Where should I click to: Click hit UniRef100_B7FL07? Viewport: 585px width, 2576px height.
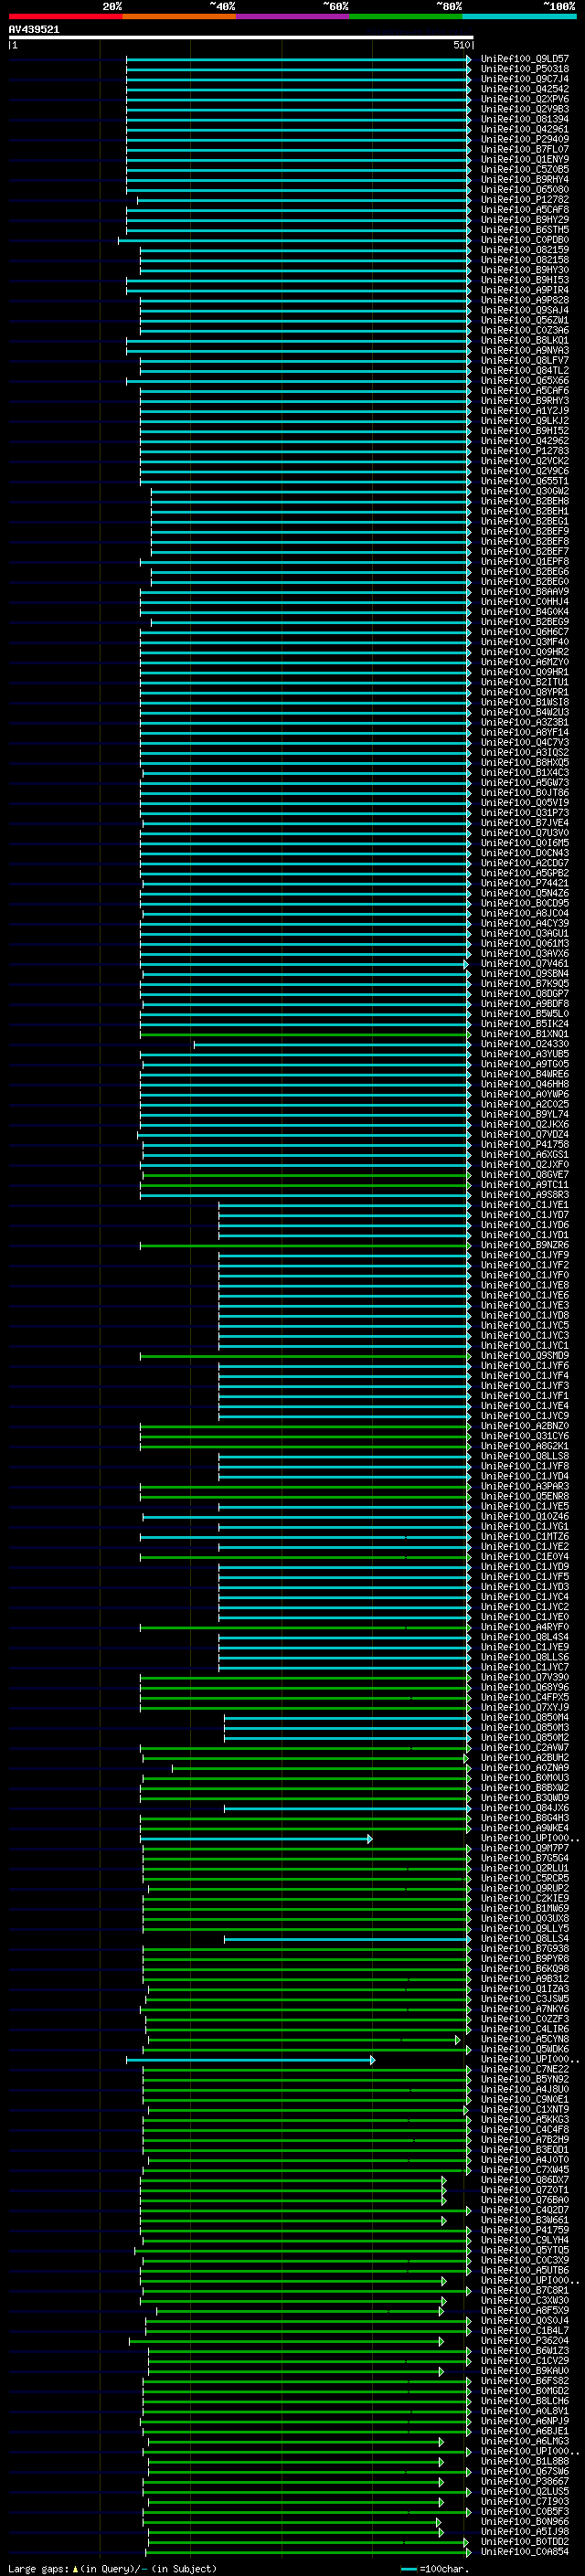click(x=524, y=149)
